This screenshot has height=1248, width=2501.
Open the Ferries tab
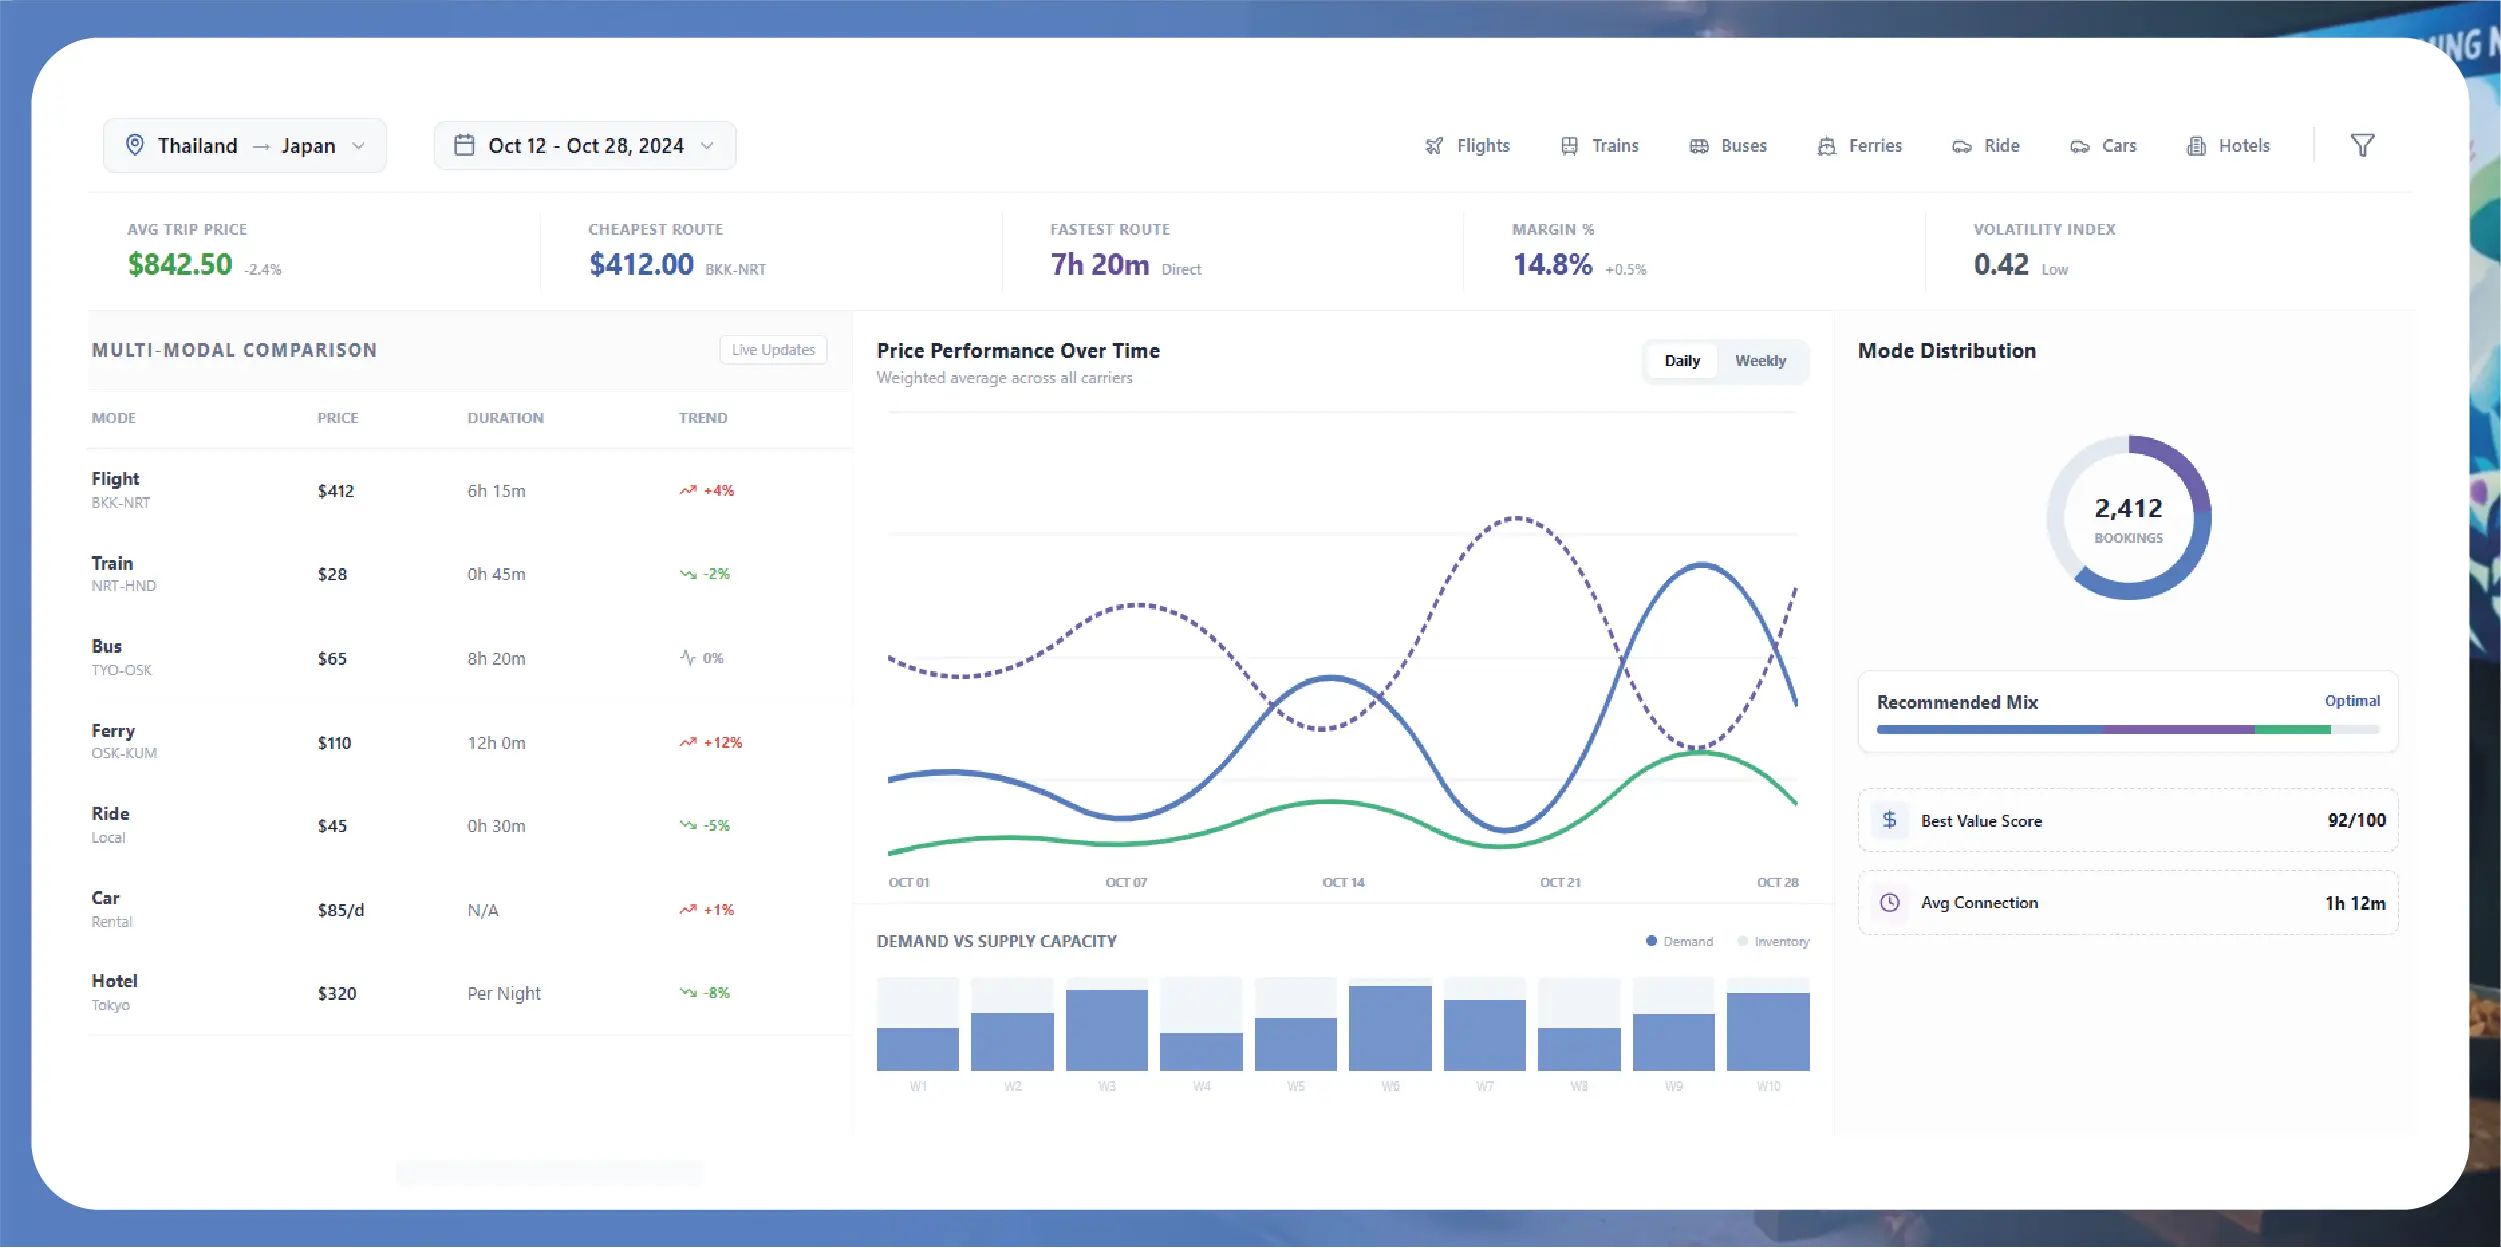[x=1859, y=146]
